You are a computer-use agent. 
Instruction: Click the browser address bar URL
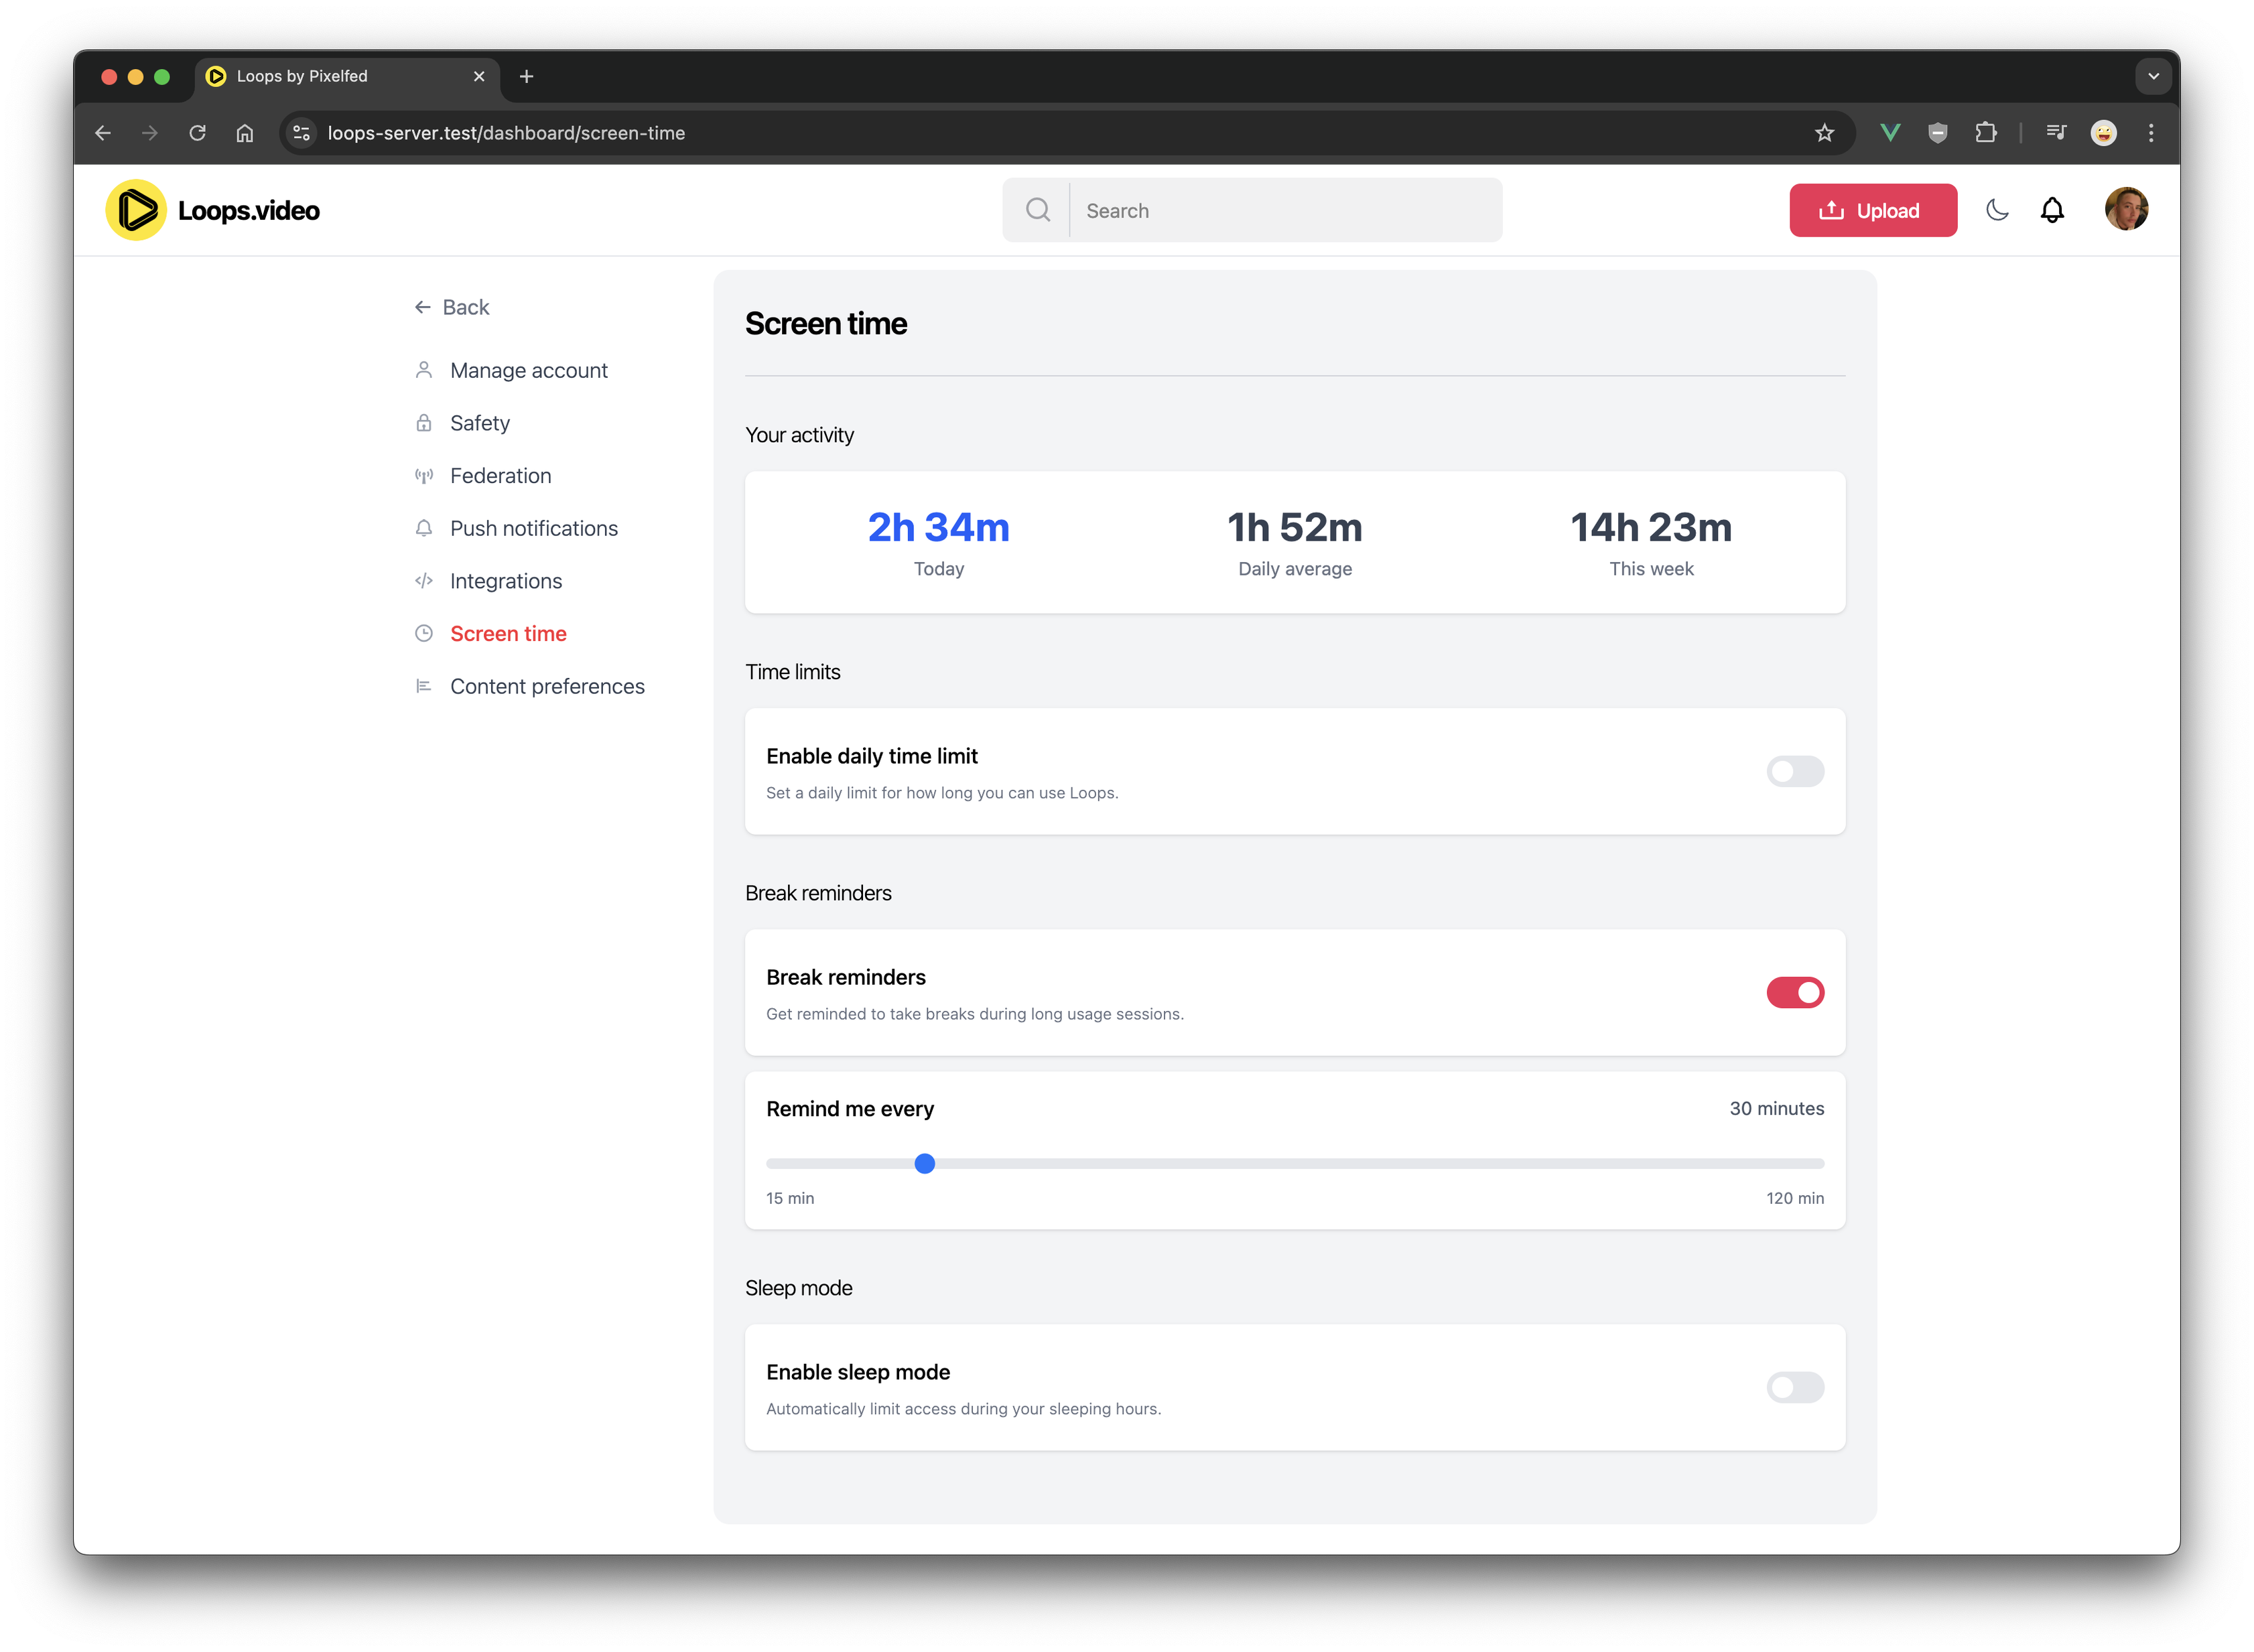(506, 133)
